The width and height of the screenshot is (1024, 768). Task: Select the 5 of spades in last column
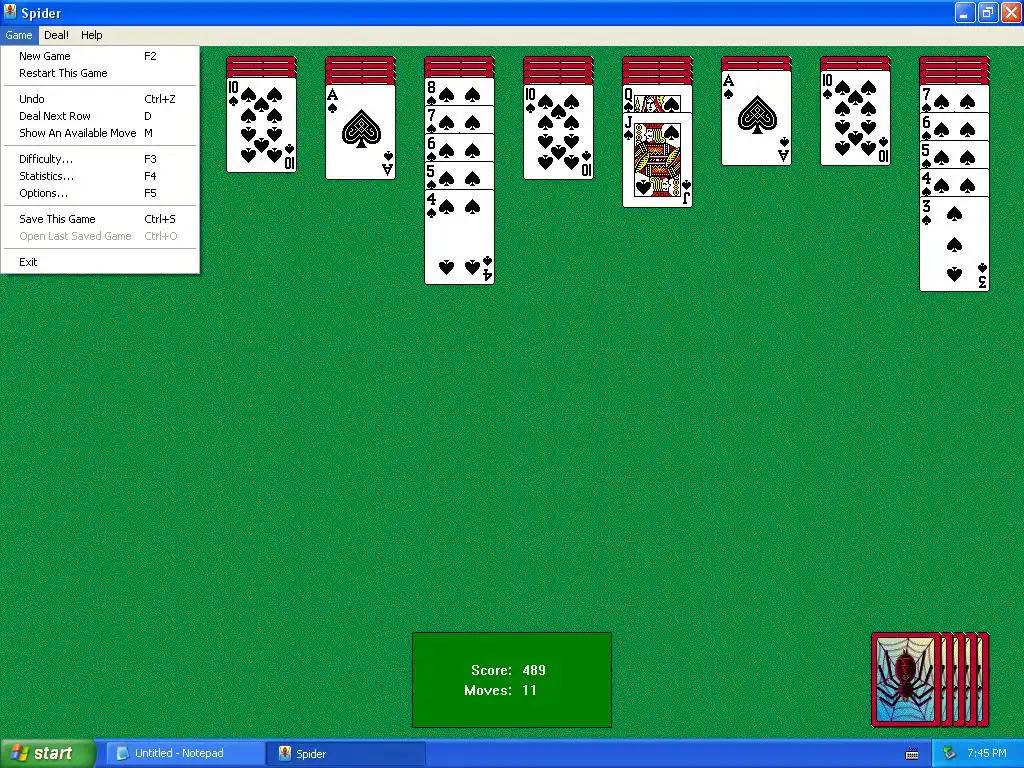[954, 154]
